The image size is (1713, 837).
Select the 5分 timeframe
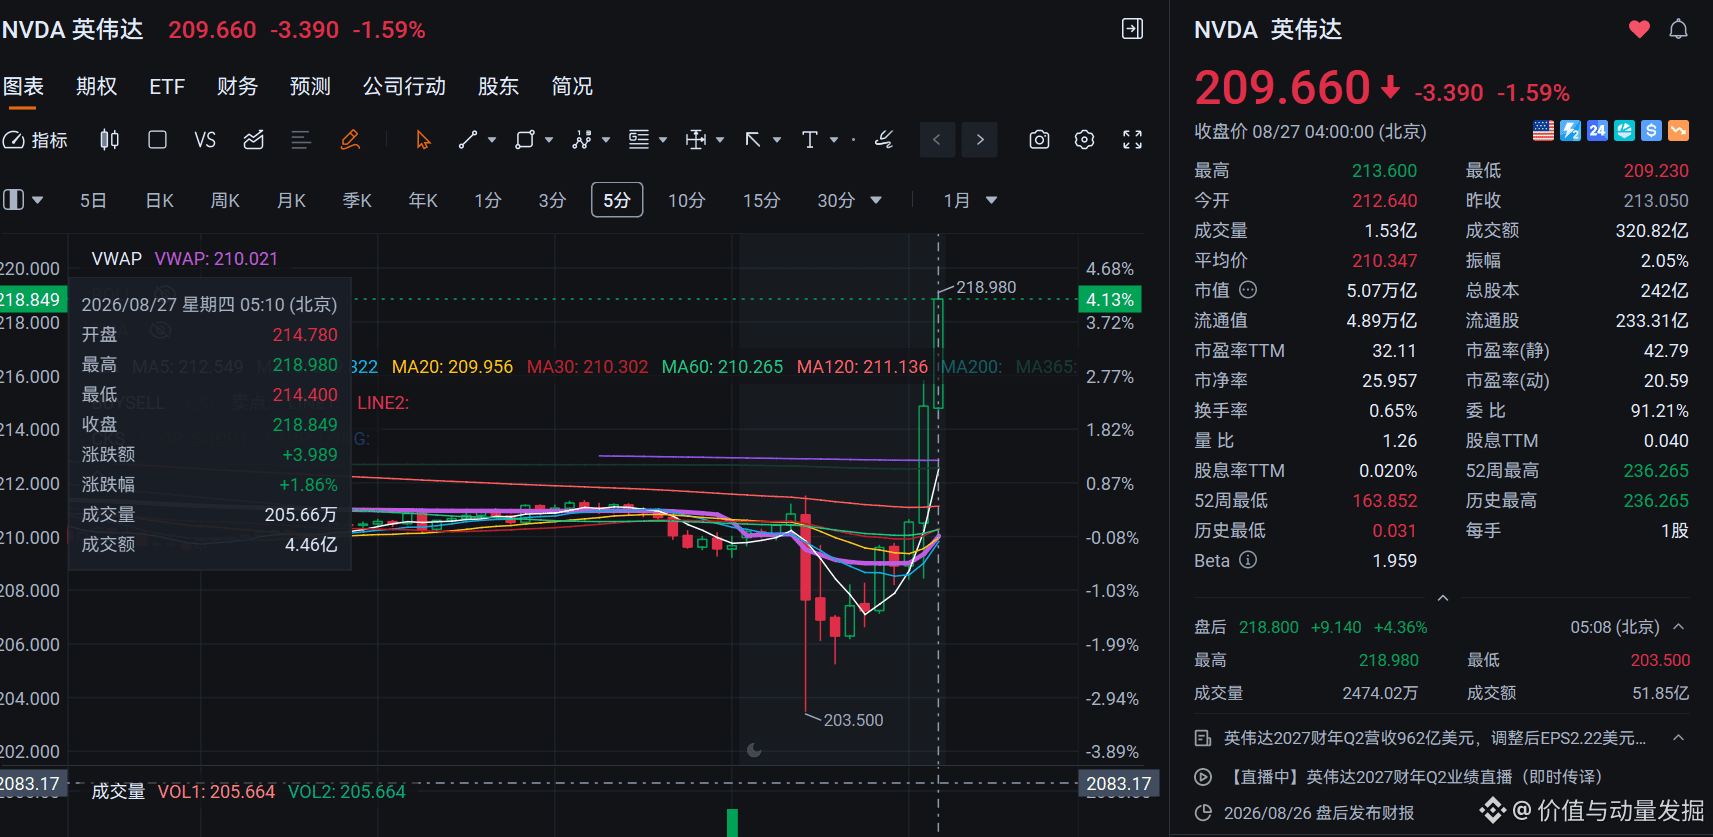617,200
